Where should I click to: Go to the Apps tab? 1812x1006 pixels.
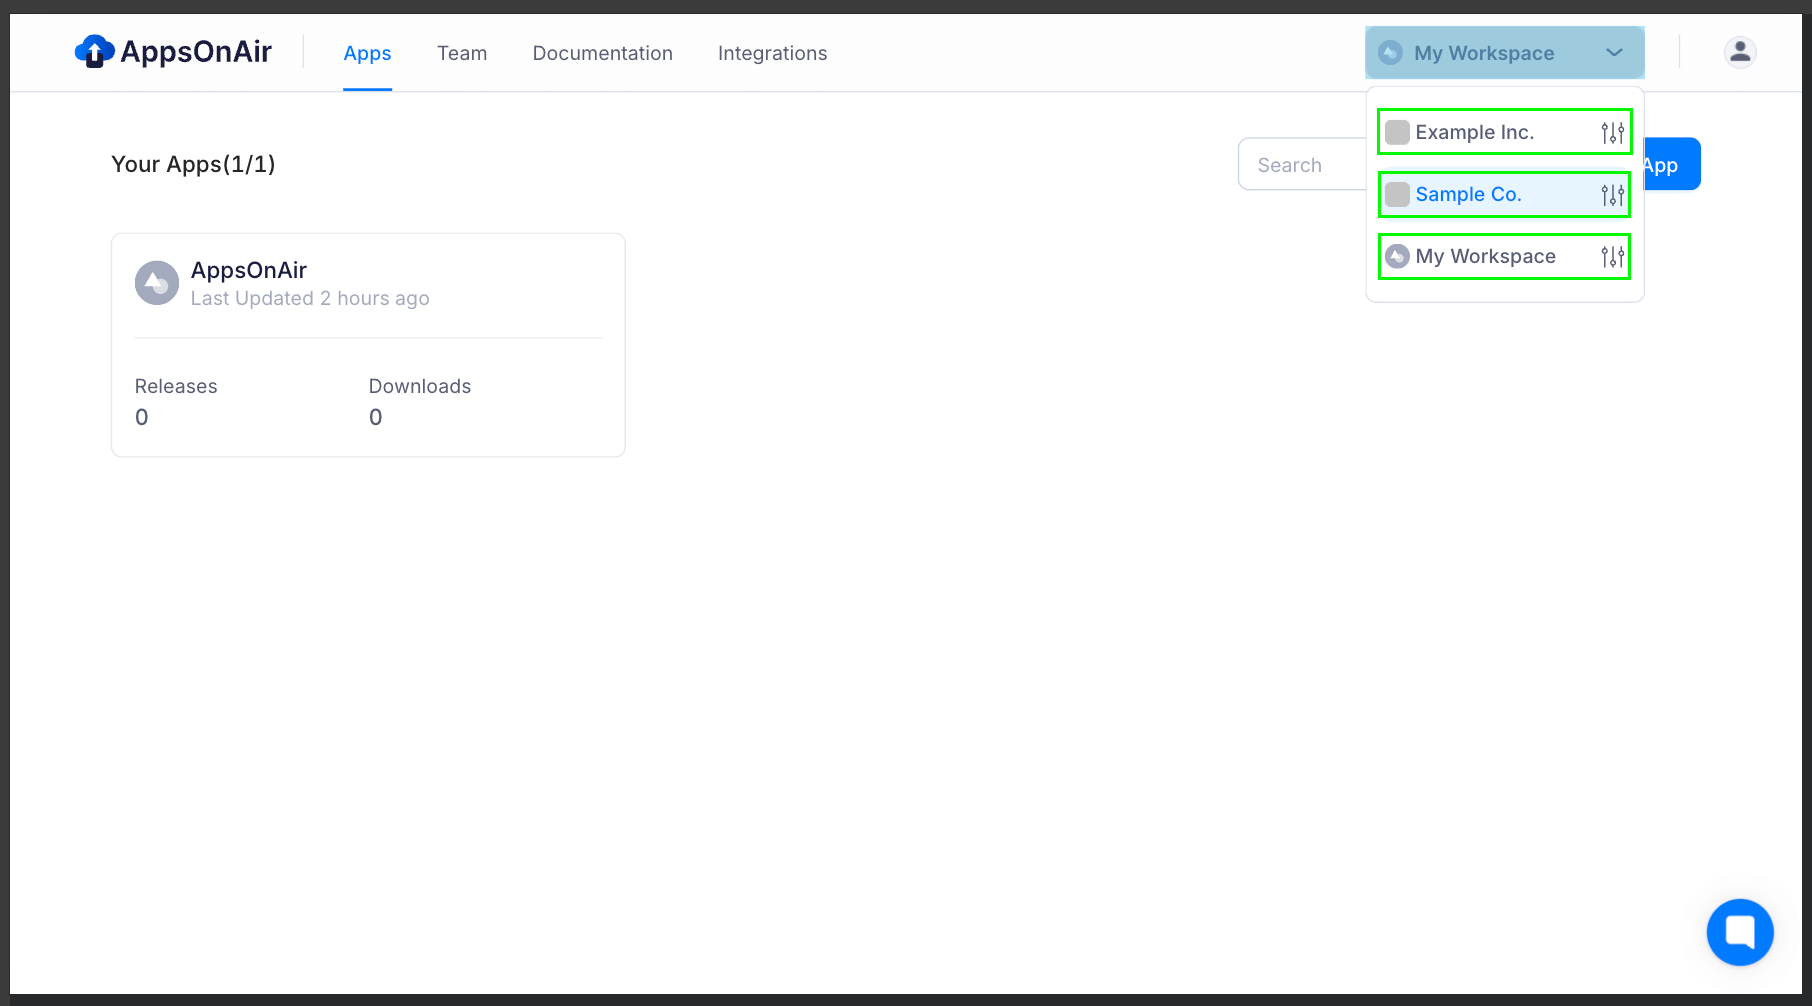(x=367, y=54)
